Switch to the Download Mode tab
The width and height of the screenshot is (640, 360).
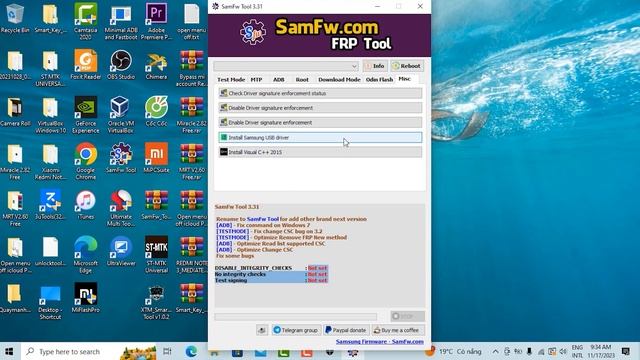339,79
